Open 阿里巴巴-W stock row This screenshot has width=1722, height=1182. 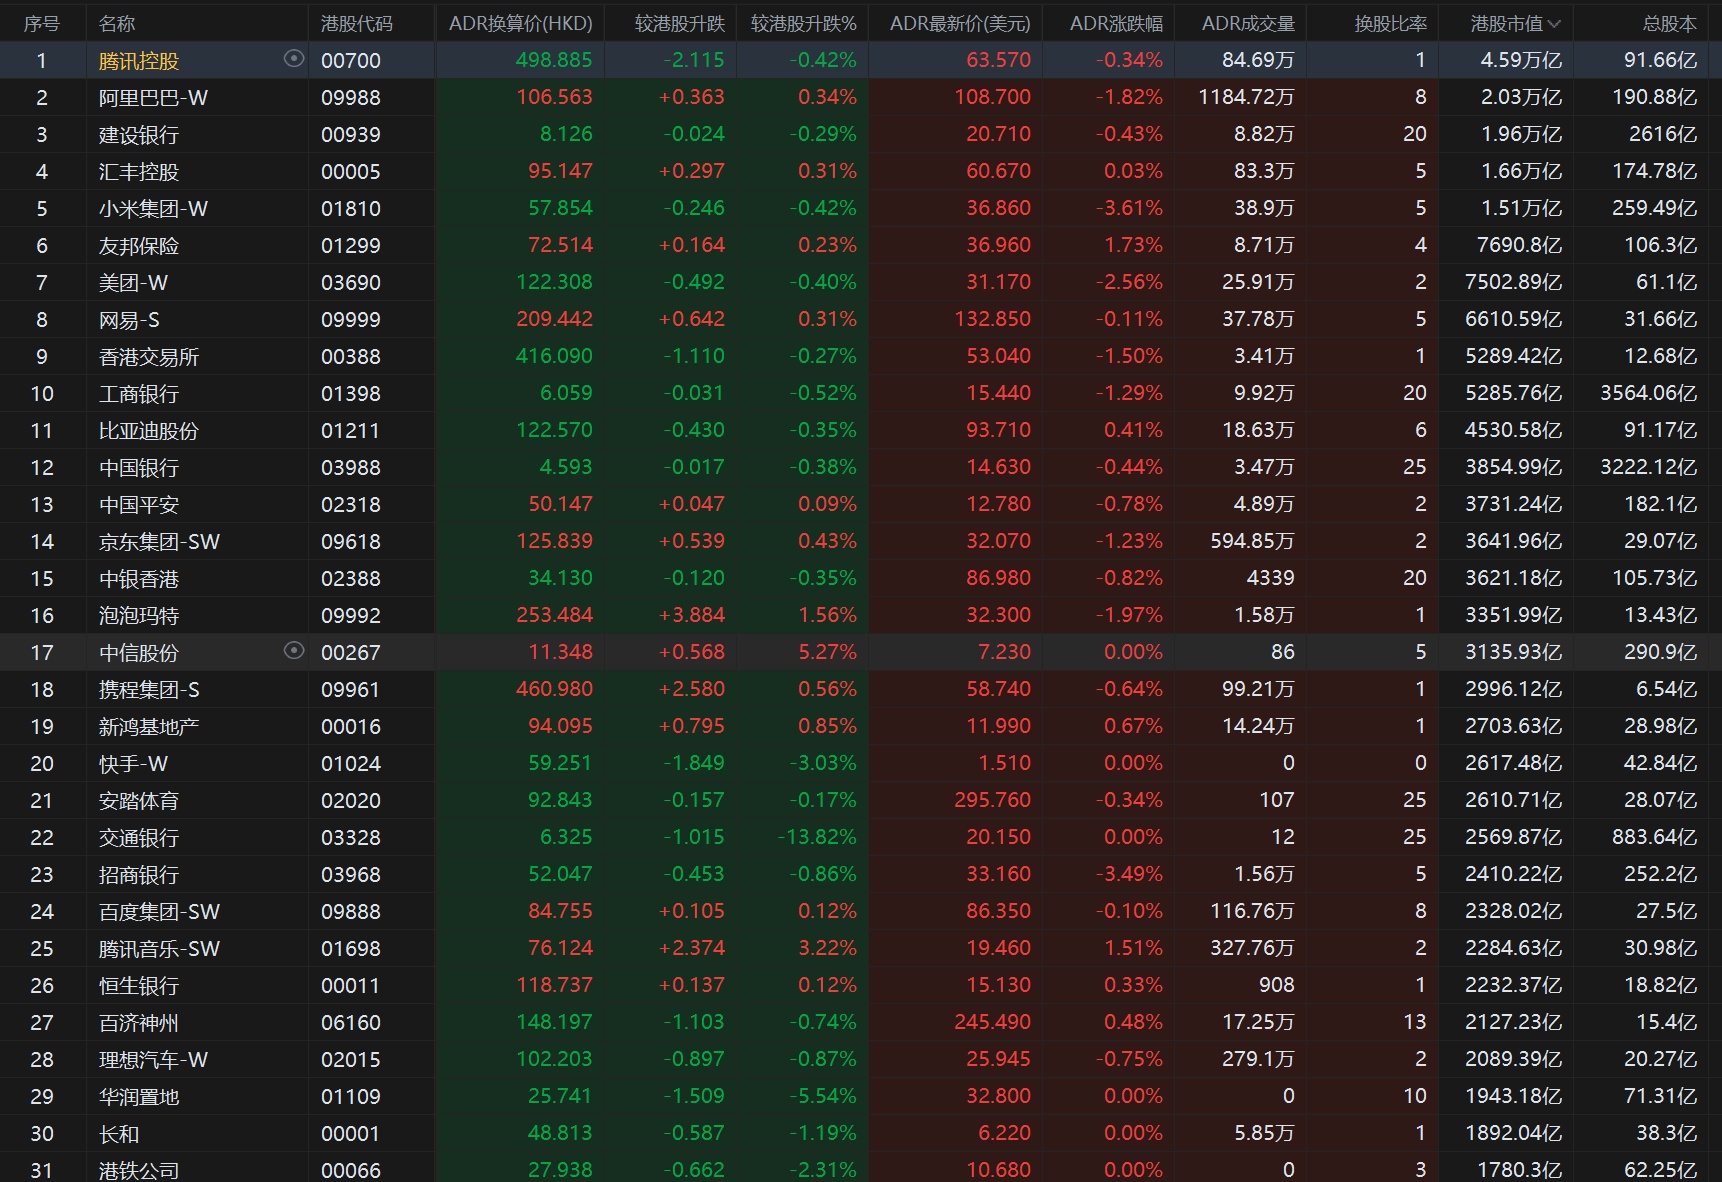coord(153,98)
